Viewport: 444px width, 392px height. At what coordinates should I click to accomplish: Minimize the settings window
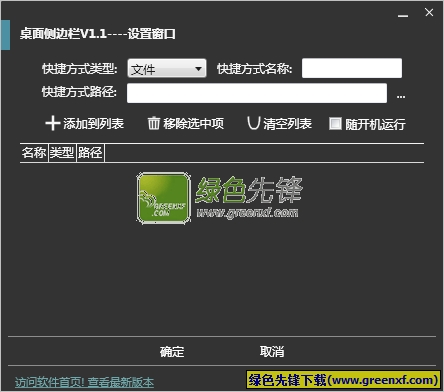pos(403,16)
